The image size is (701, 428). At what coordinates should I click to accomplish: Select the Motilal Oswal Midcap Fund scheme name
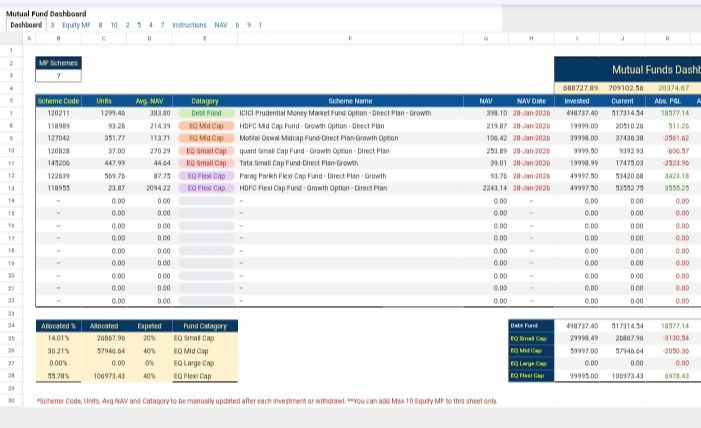(x=319, y=138)
